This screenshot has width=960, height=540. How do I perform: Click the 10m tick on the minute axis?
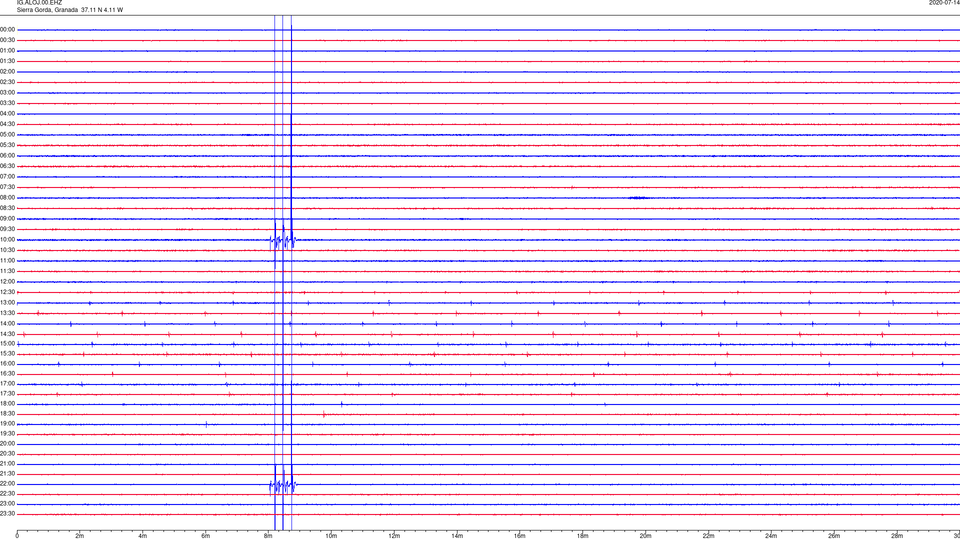tap(331, 536)
